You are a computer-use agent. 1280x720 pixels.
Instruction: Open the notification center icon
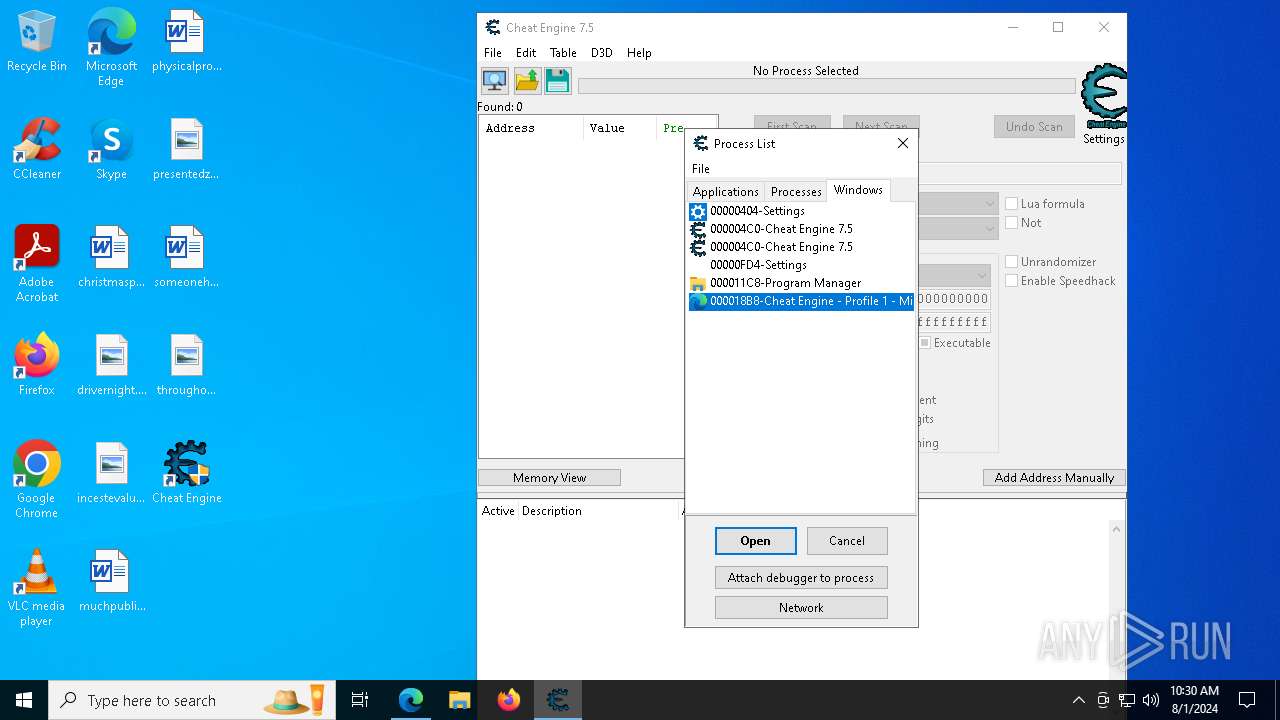(1247, 700)
